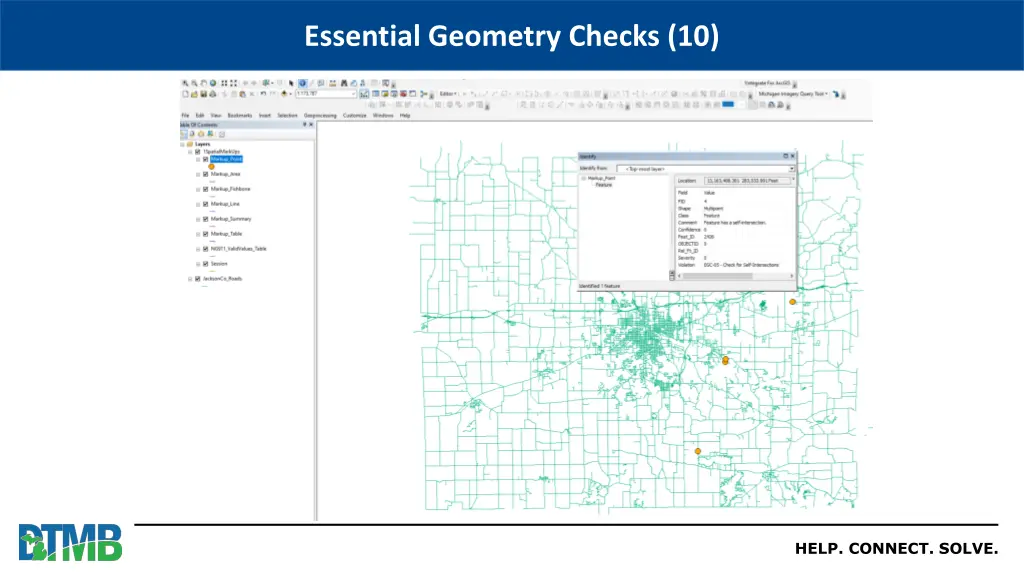Click the Fixed Zoom In icon
This screenshot has height=576, width=1024.
(x=224, y=84)
